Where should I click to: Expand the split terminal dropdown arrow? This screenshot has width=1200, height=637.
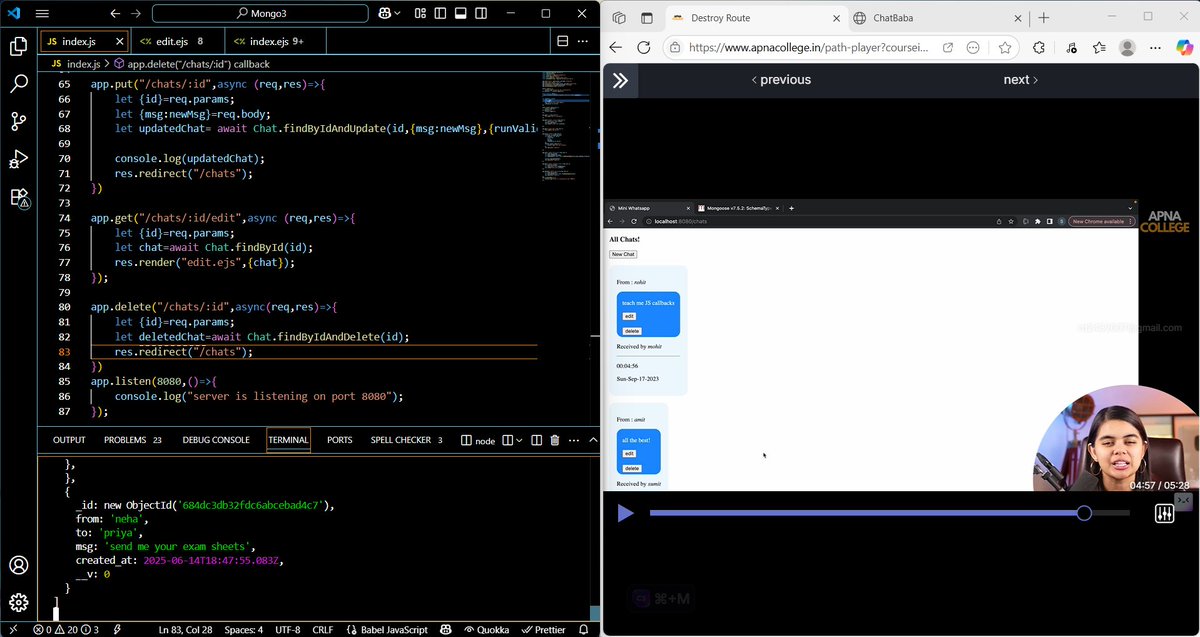pyautogui.click(x=520, y=440)
